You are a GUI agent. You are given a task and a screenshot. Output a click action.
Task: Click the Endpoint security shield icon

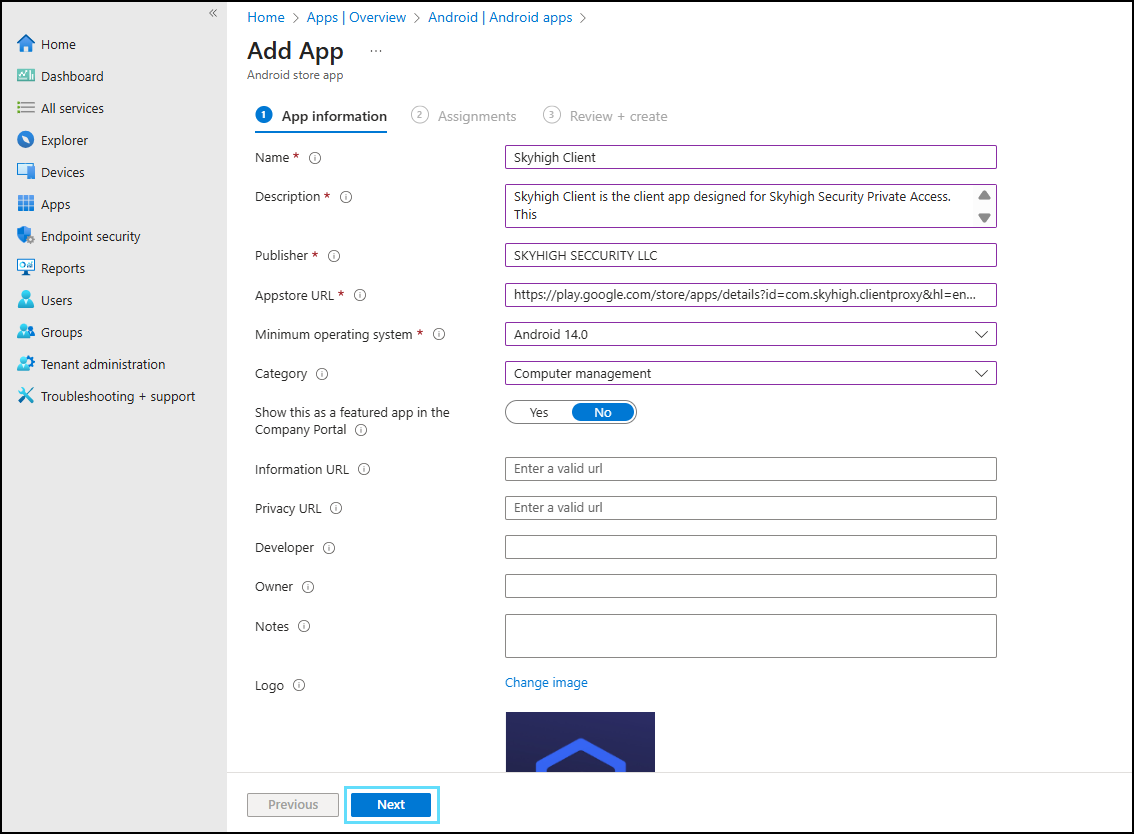(26, 236)
